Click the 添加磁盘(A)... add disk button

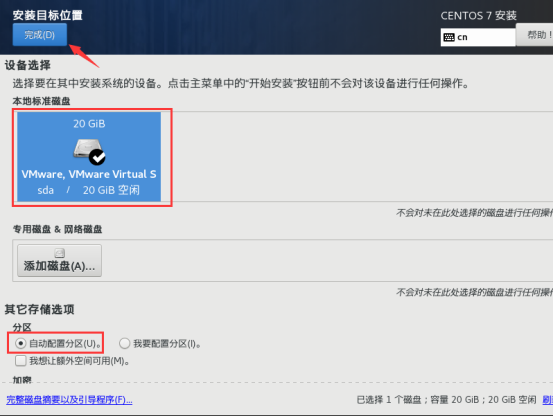60,260
